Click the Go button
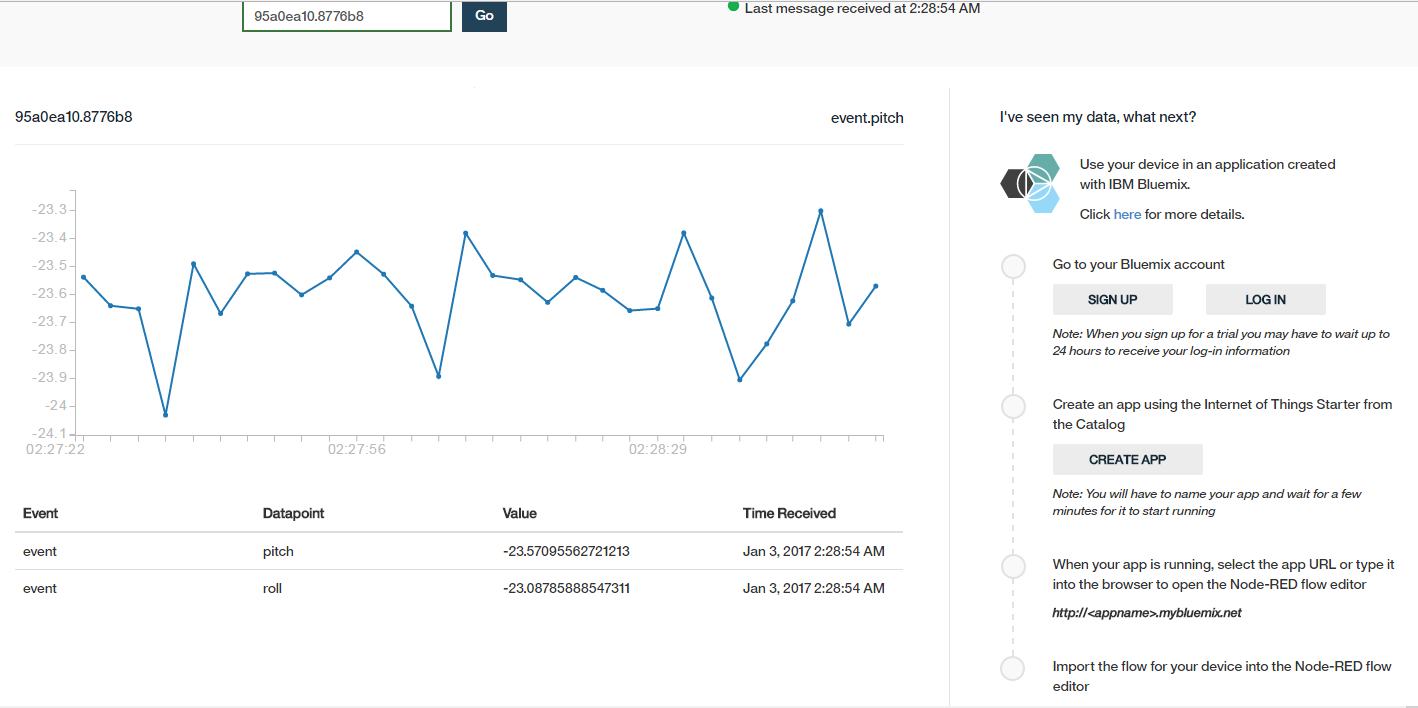 point(484,16)
